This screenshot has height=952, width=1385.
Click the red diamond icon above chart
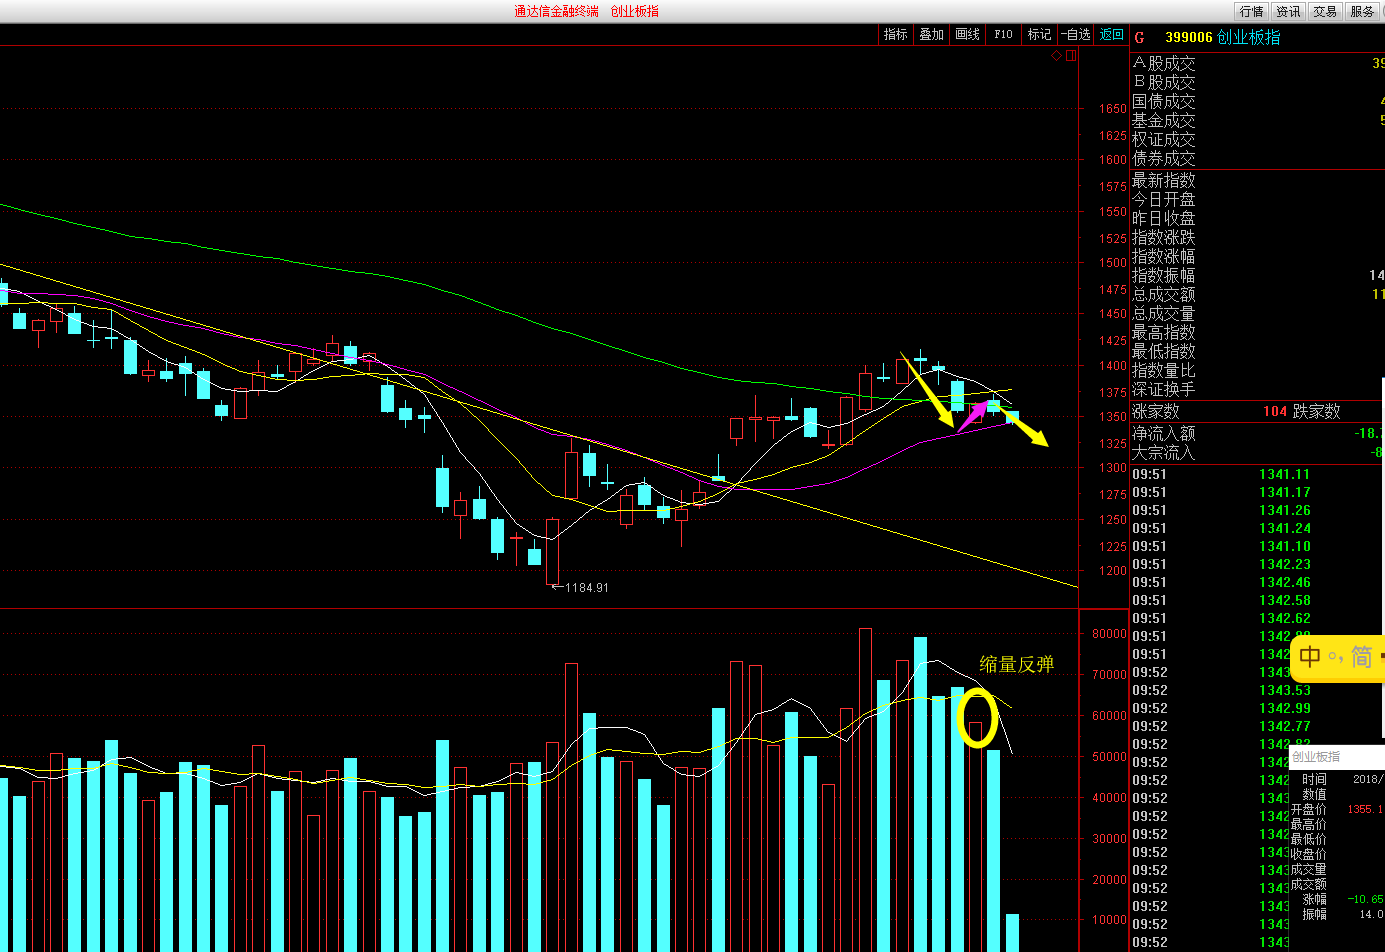(x=1056, y=56)
